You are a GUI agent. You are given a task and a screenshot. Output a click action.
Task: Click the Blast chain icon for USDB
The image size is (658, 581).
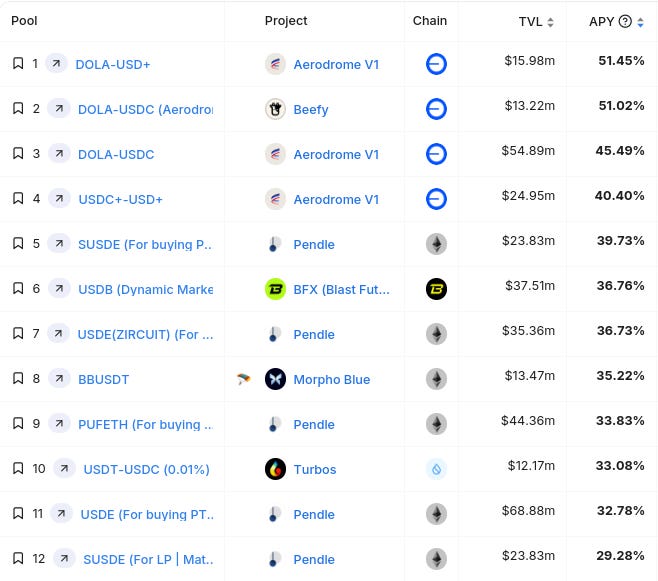[436, 289]
